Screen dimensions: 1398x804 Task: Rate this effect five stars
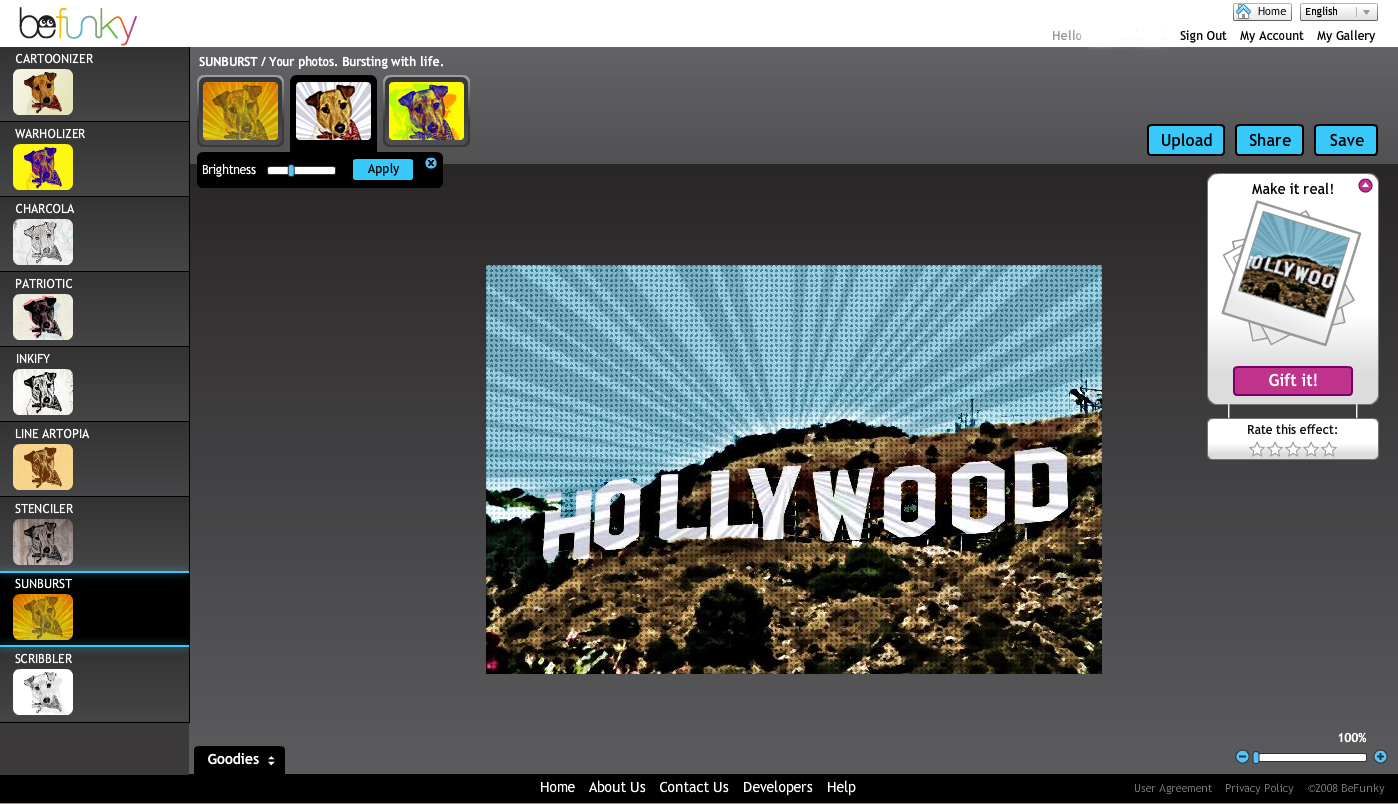coord(1329,450)
